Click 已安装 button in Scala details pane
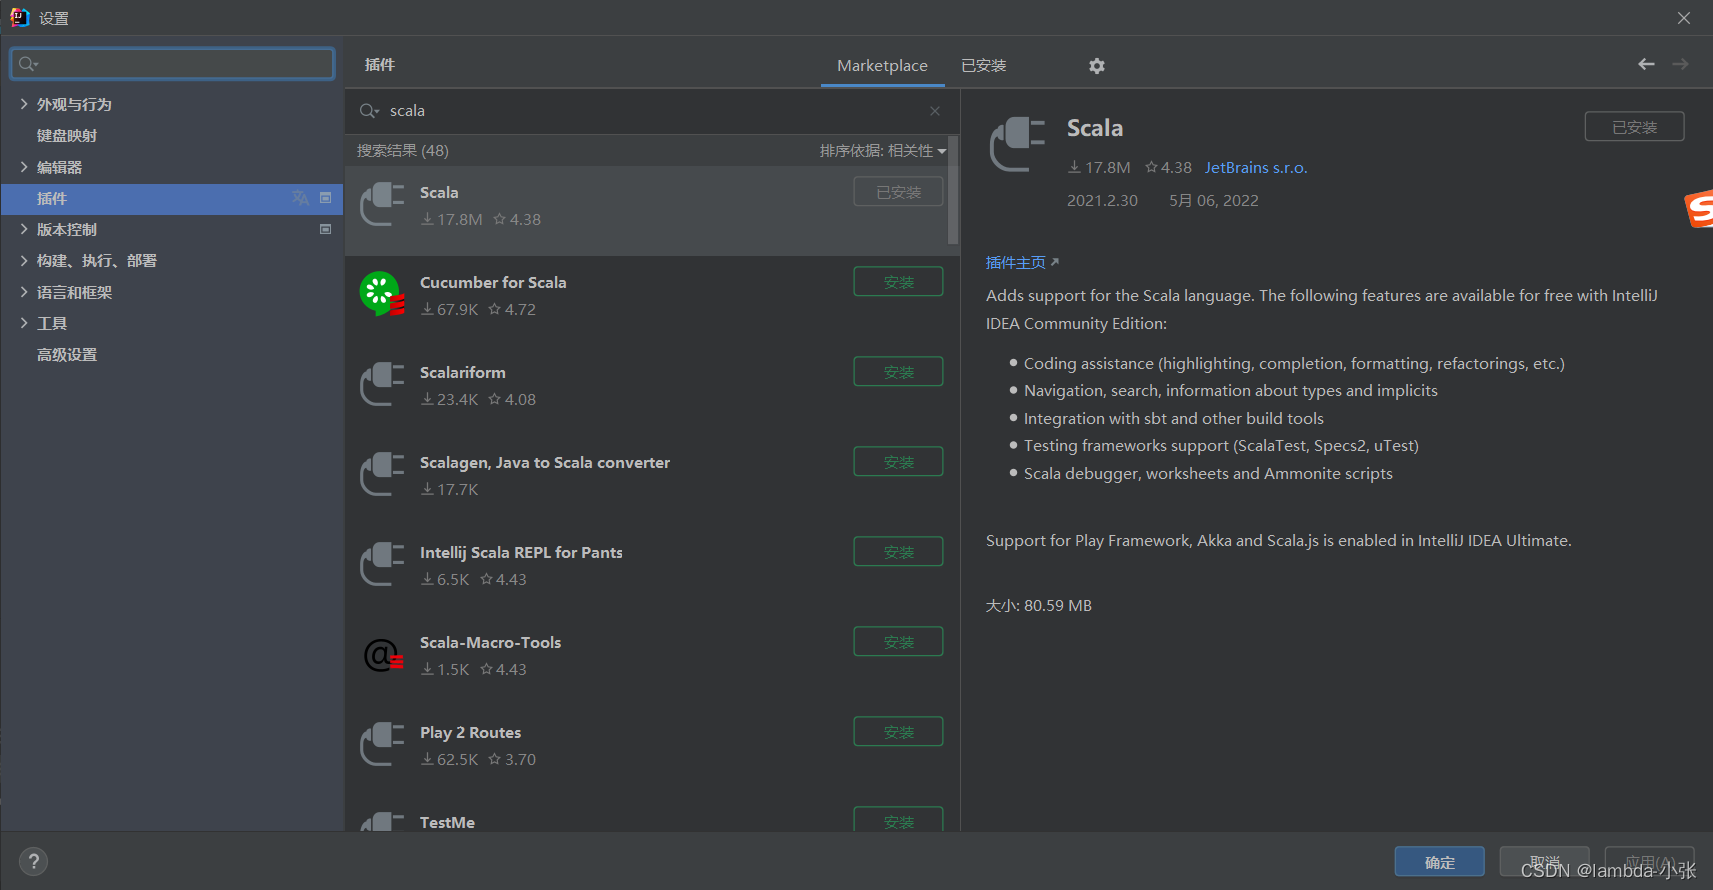The image size is (1713, 890). pos(1634,127)
